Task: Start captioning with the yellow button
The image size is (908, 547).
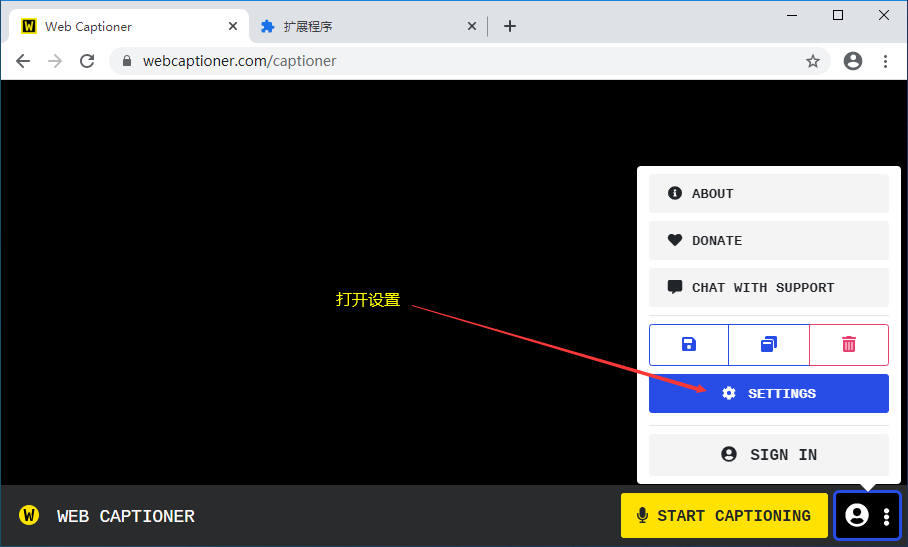Action: pyautogui.click(x=724, y=516)
